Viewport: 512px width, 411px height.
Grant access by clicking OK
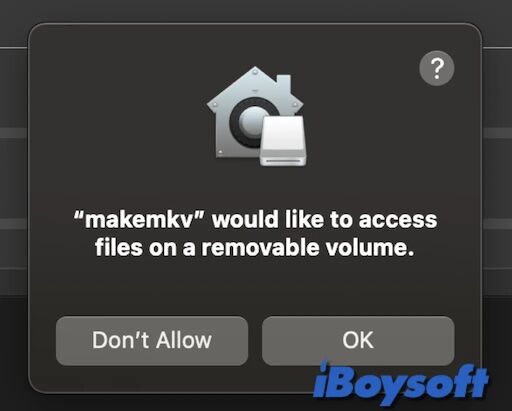click(358, 341)
